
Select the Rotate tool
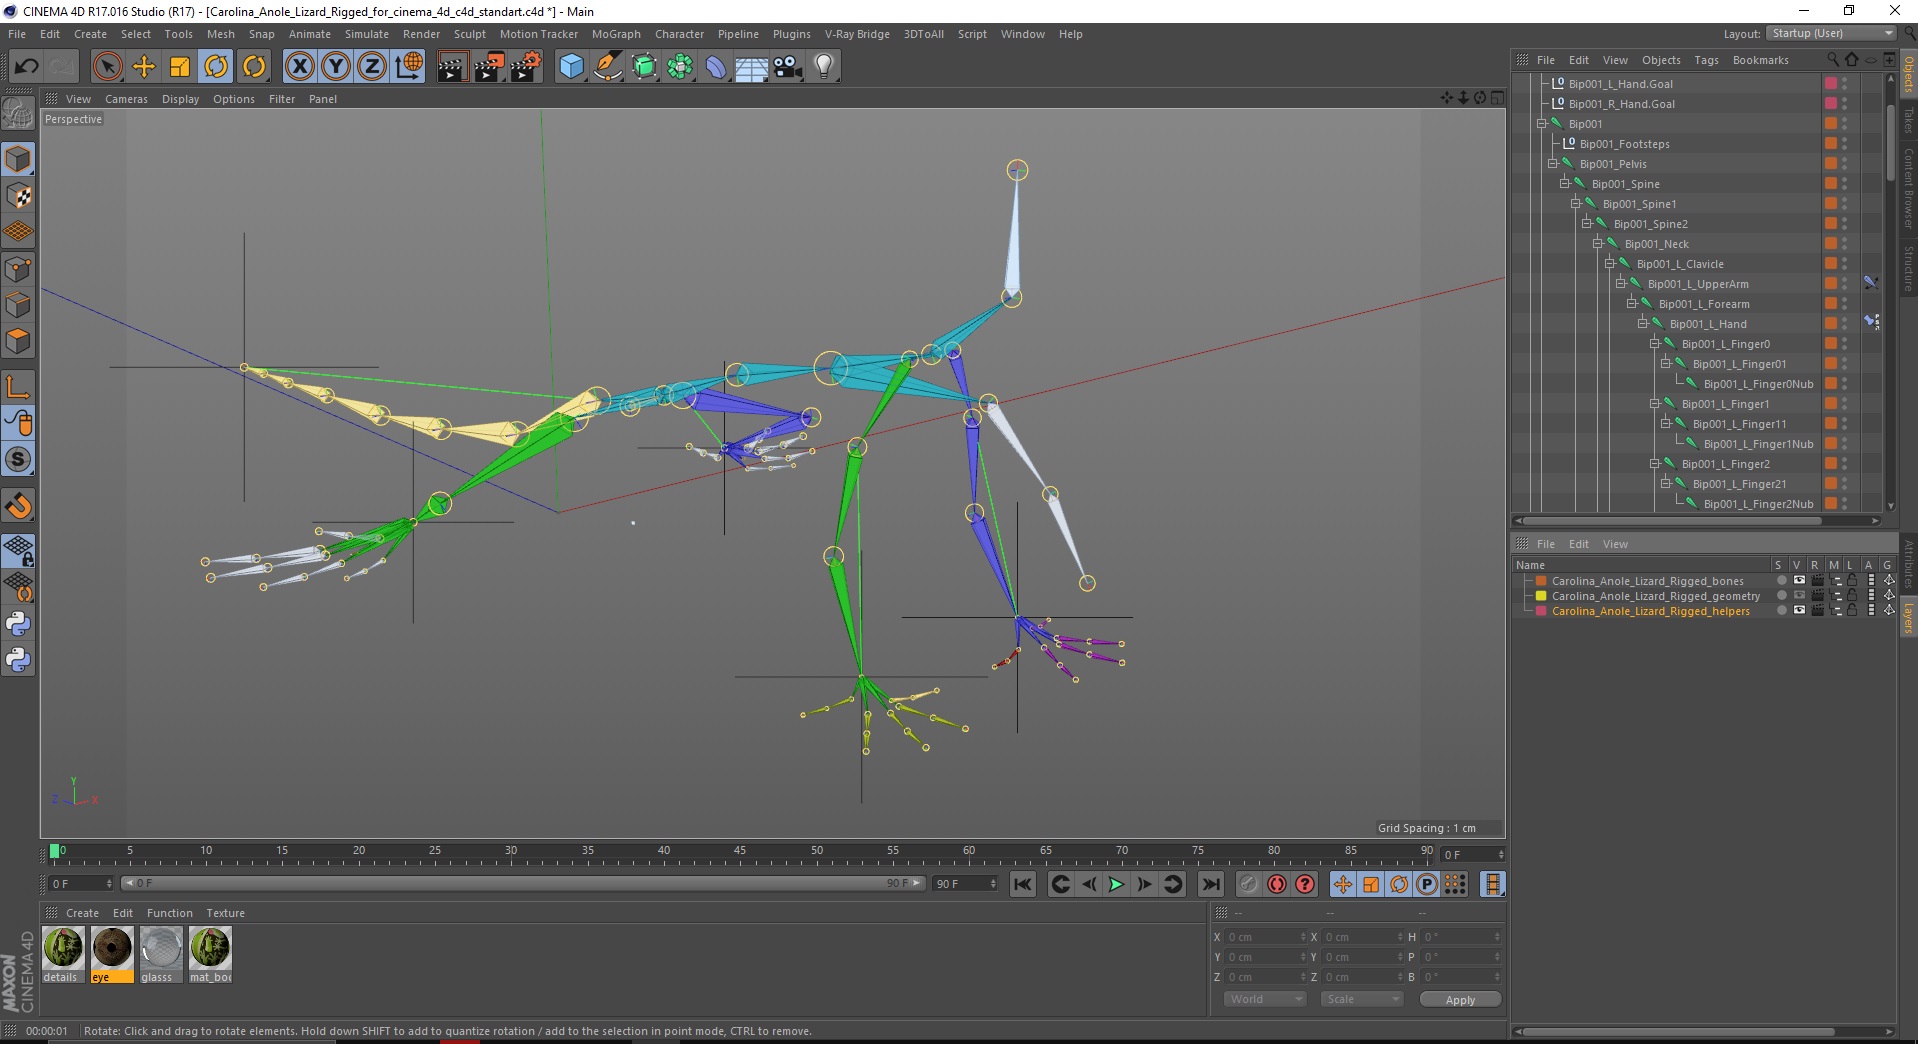tap(216, 67)
